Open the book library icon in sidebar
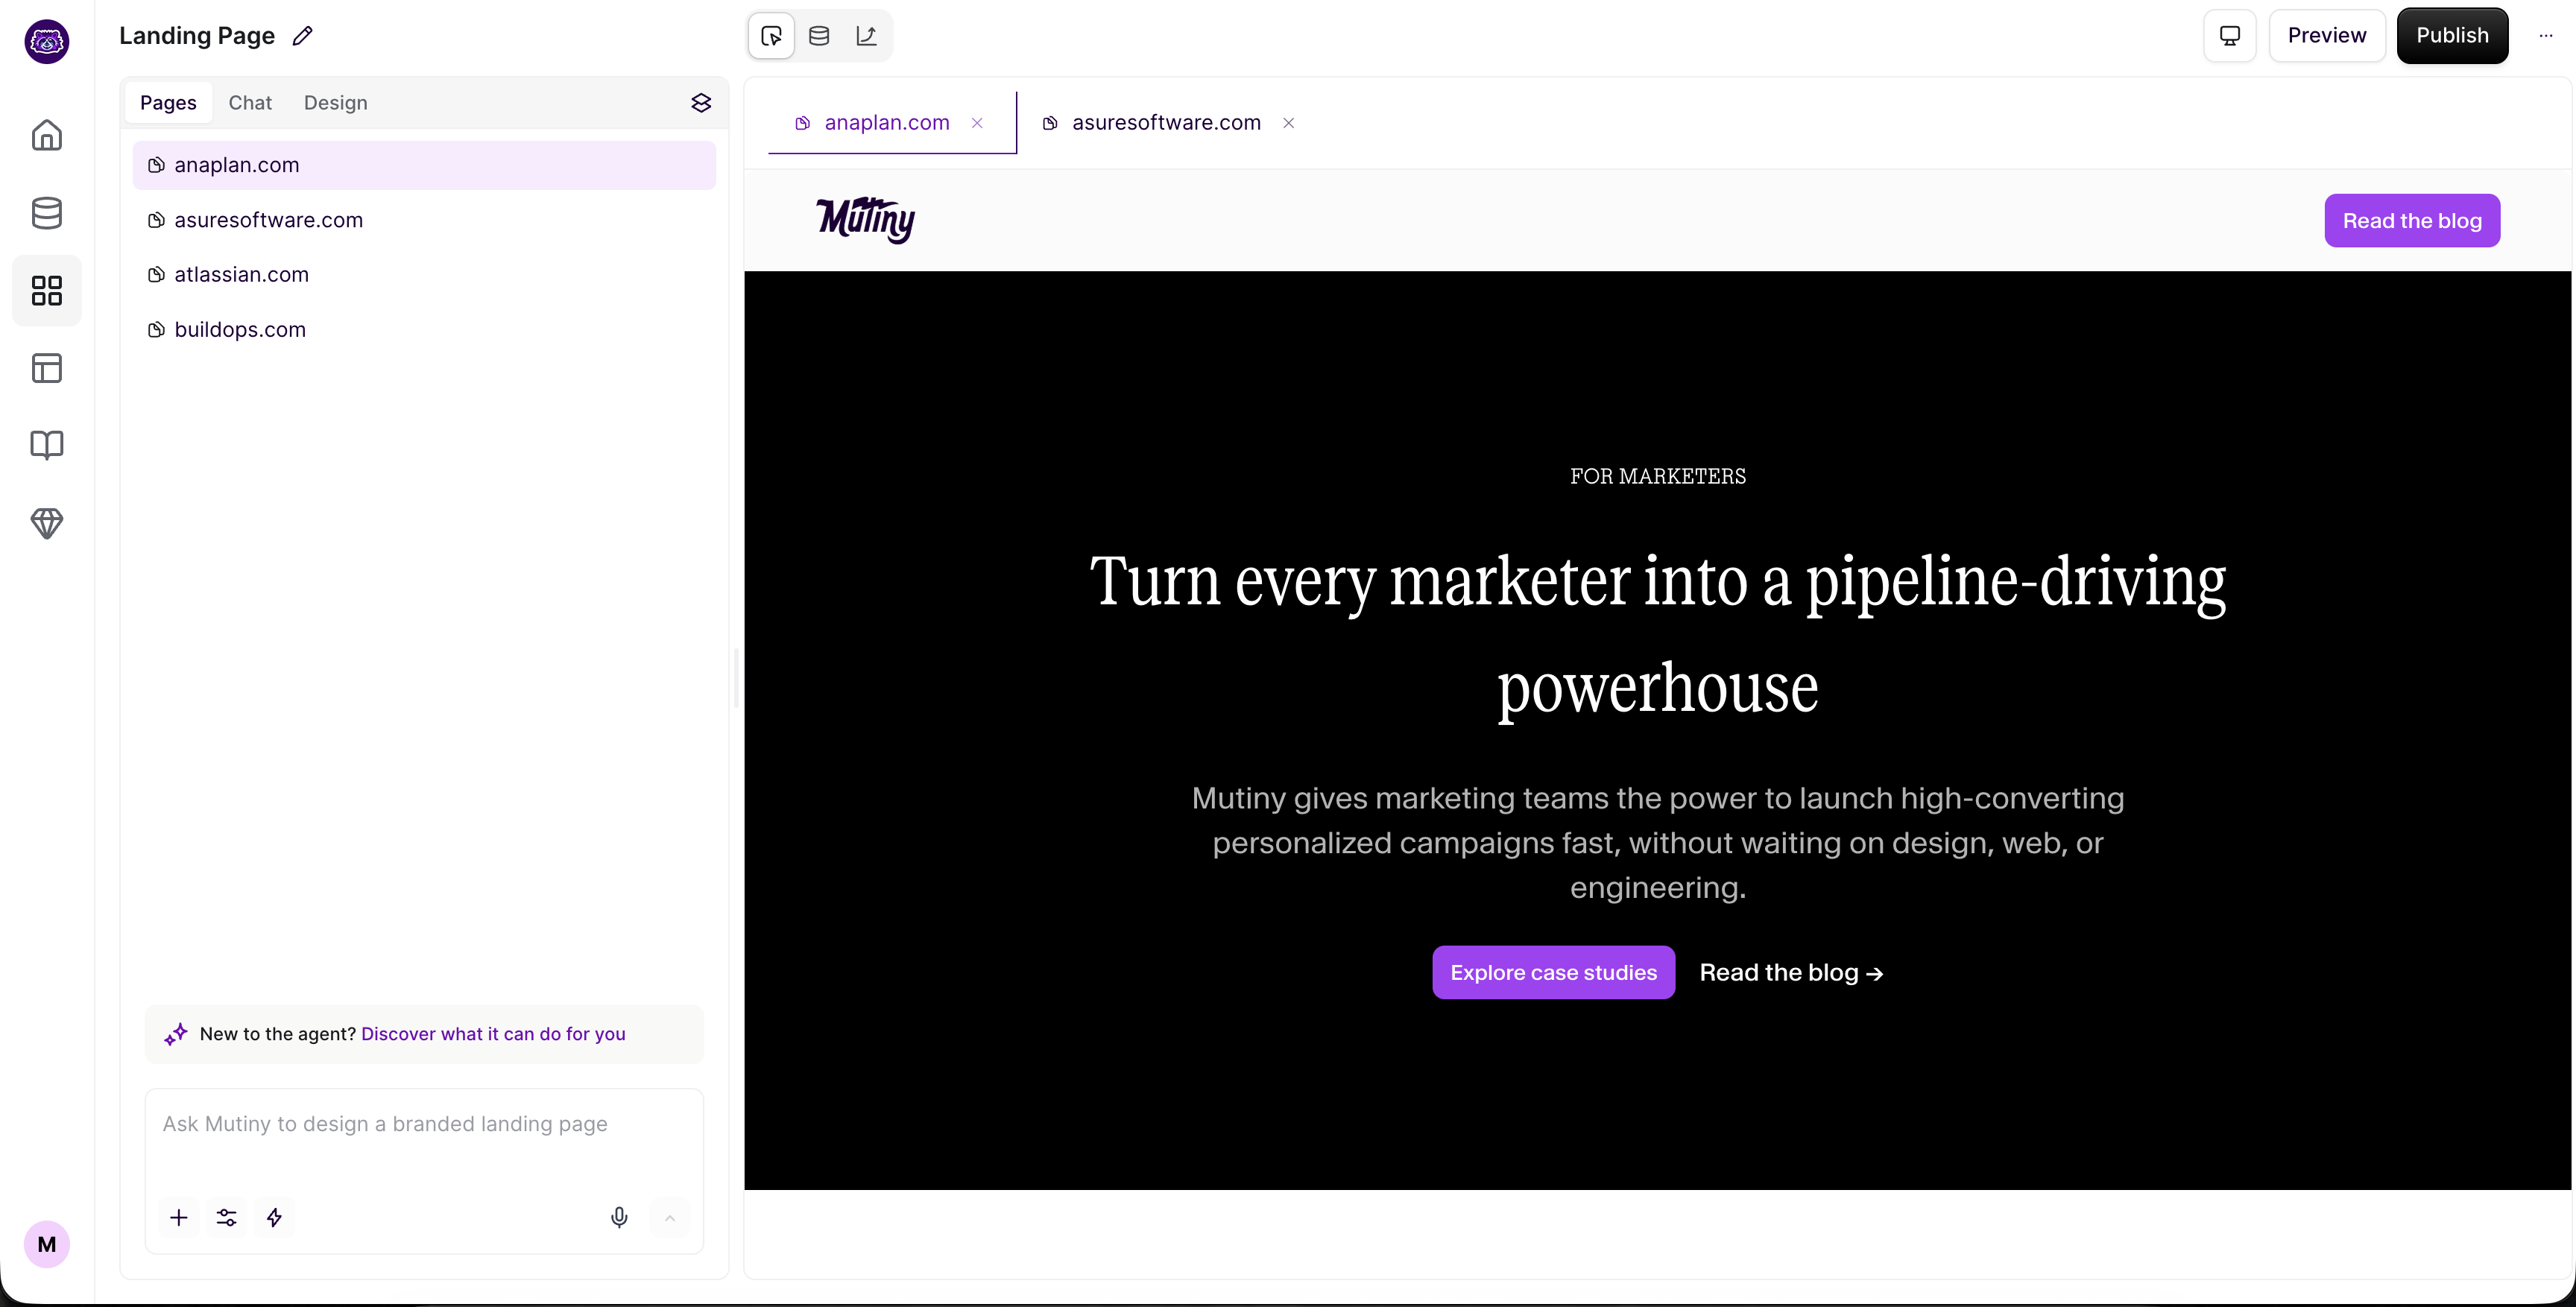Screen dimensions: 2576x1307 [47, 445]
